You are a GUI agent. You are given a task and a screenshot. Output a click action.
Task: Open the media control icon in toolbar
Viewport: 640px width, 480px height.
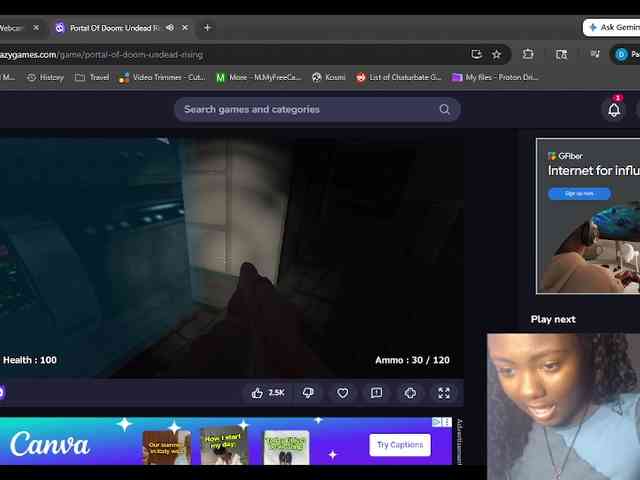595,54
